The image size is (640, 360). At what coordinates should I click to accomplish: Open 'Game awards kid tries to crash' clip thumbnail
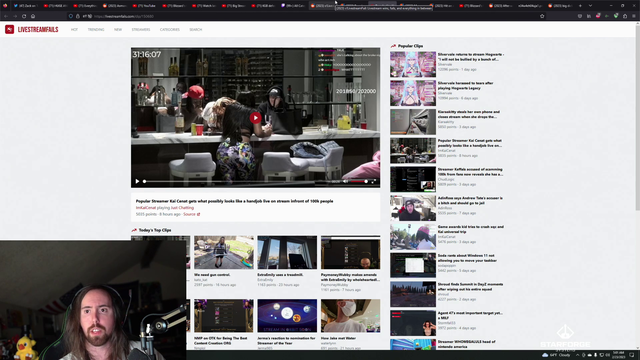pos(413,237)
